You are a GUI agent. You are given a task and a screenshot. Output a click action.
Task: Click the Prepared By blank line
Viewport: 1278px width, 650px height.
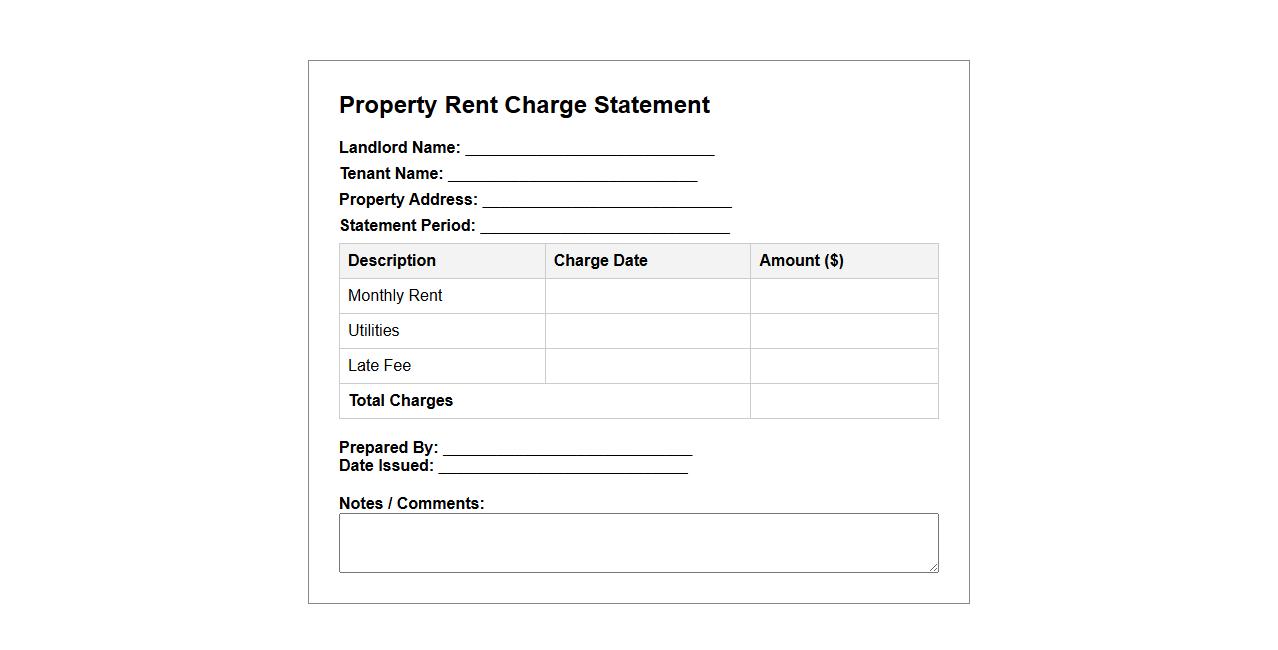tap(567, 448)
